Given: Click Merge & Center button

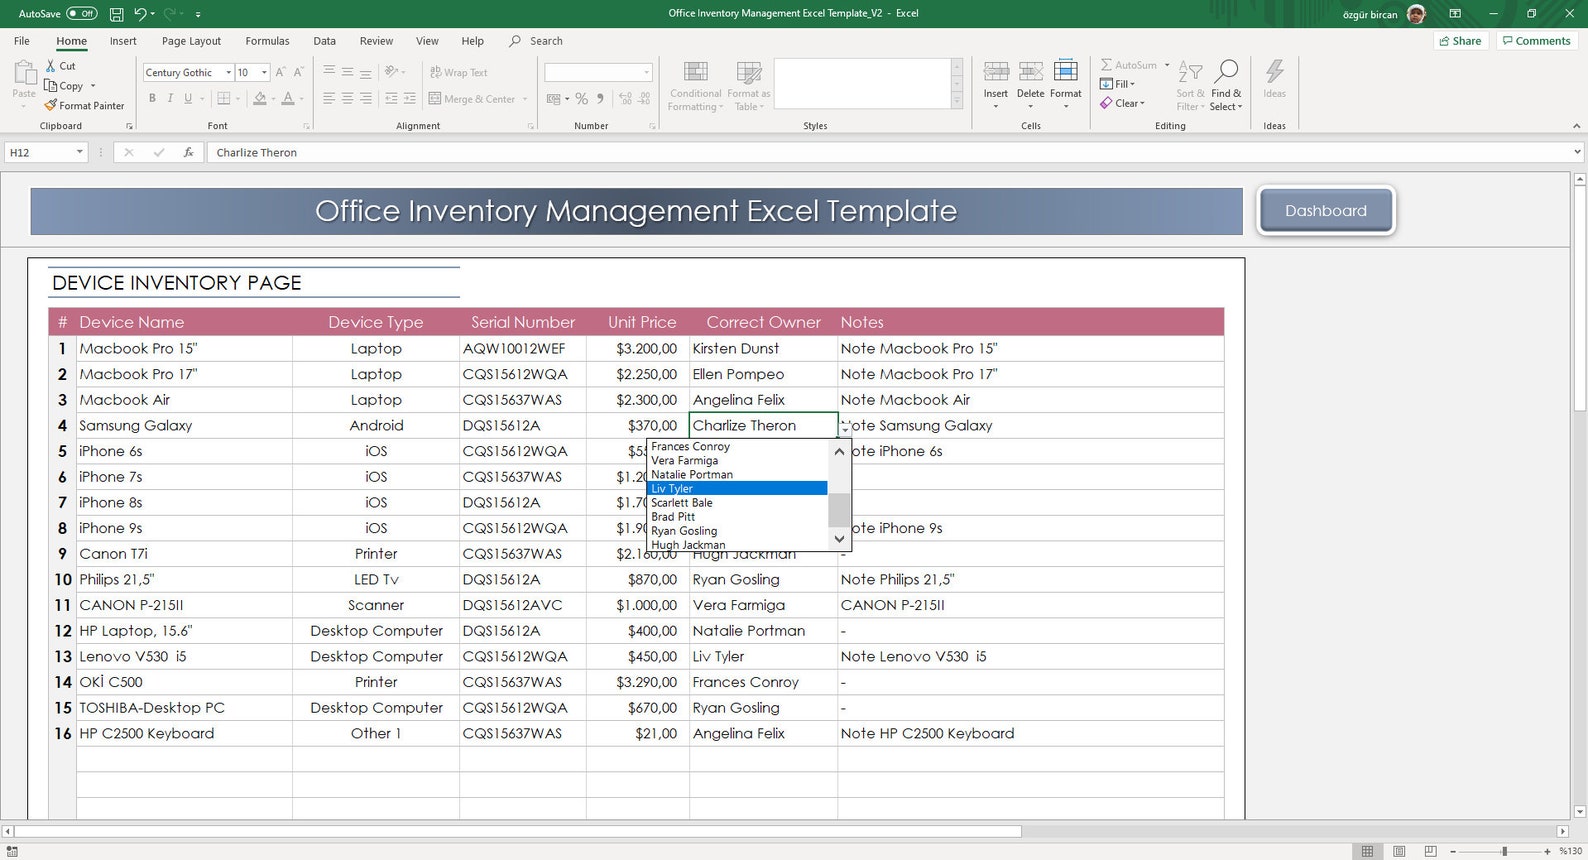Looking at the screenshot, I should click(x=472, y=99).
